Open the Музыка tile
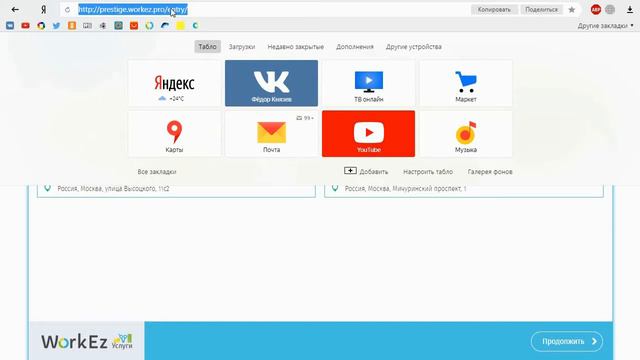Image resolution: width=640 pixels, height=360 pixels. (x=466, y=134)
